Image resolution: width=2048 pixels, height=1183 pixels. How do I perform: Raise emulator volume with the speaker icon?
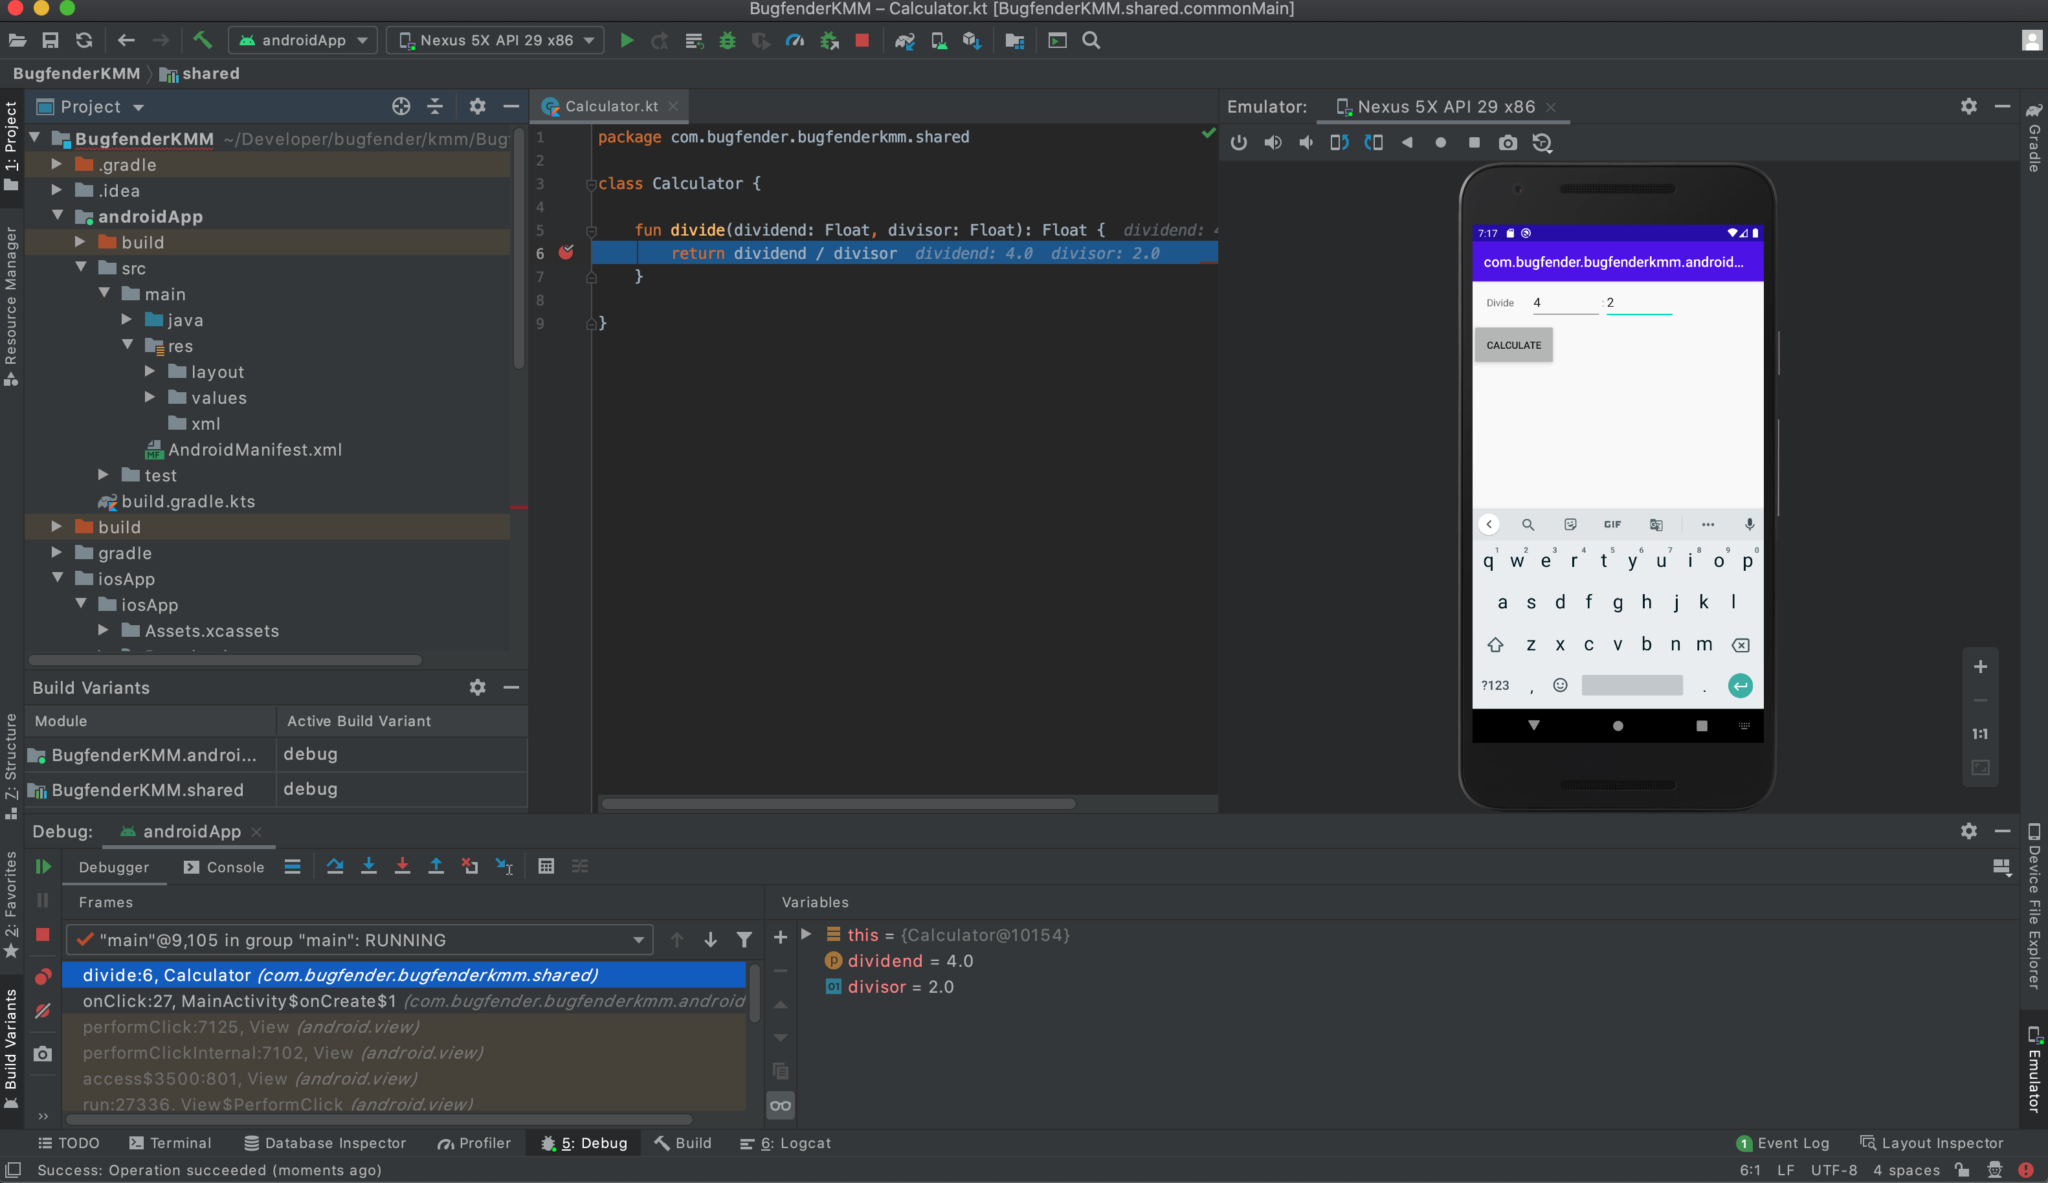[1273, 142]
